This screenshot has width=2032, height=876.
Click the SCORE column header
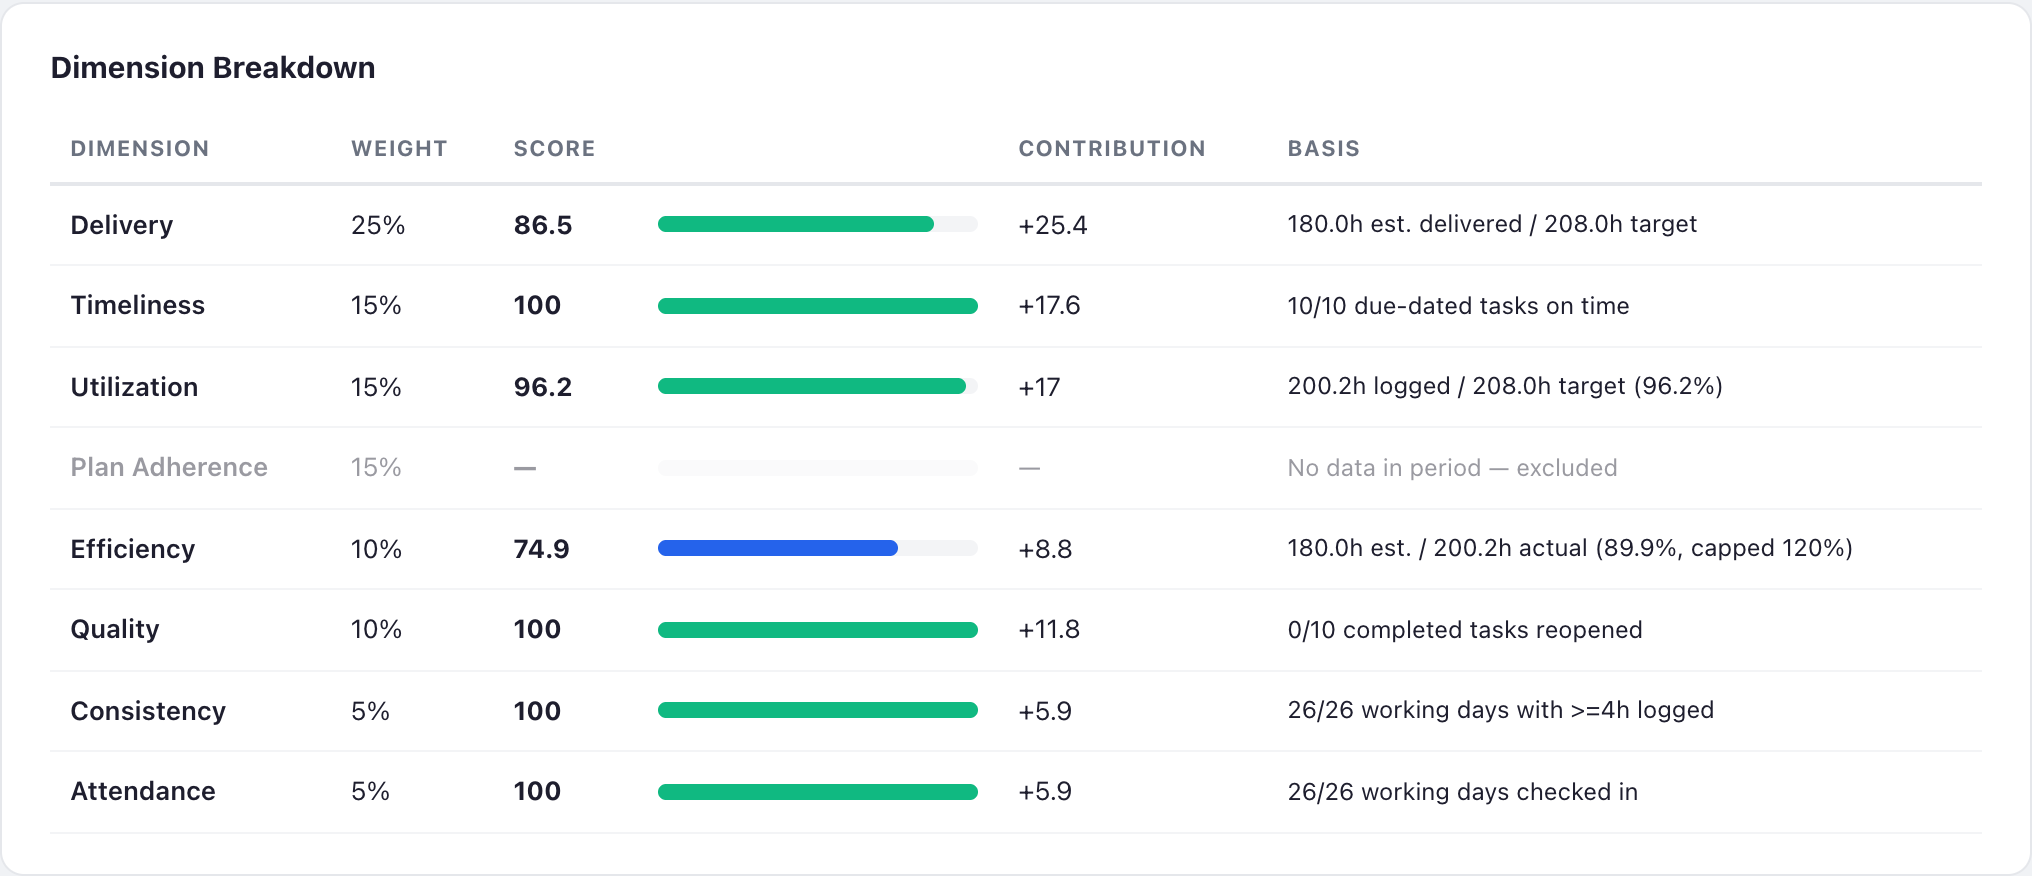tap(555, 149)
